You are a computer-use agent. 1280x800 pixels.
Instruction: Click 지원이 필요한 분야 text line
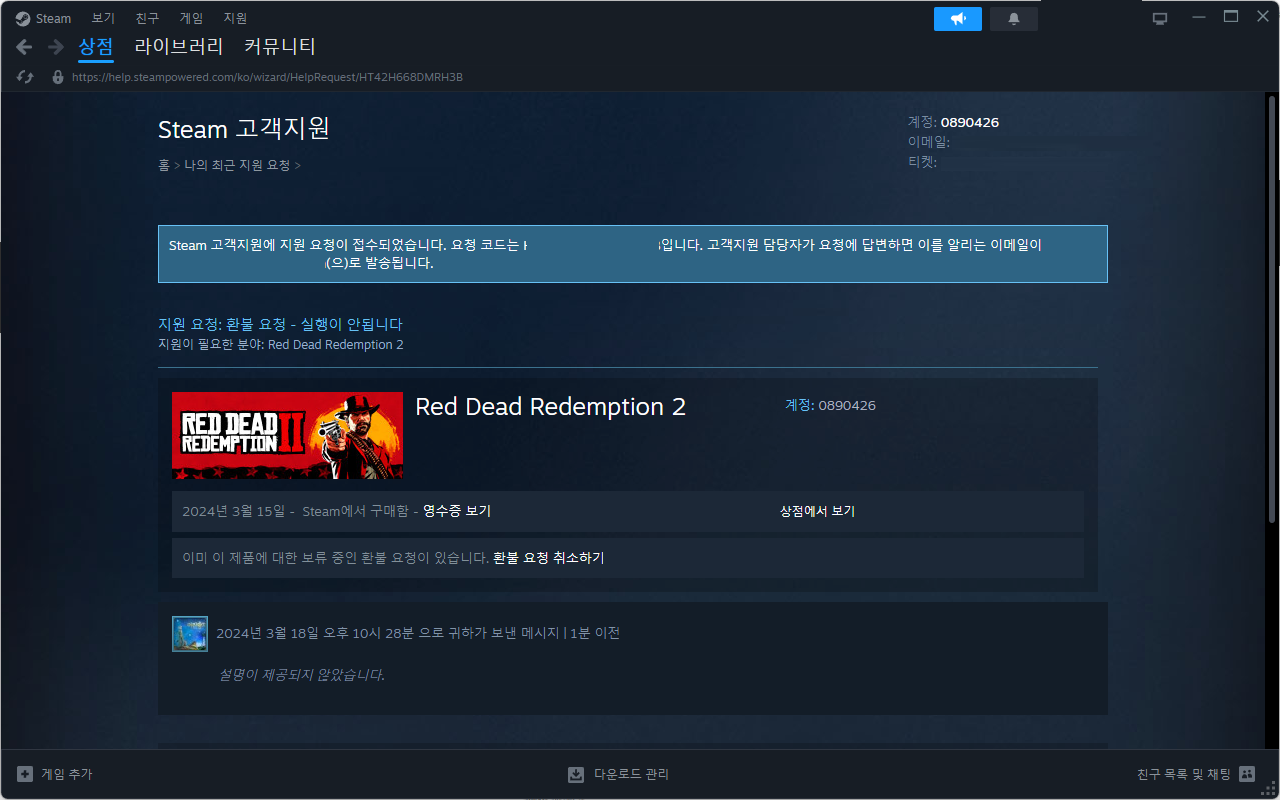tap(281, 345)
